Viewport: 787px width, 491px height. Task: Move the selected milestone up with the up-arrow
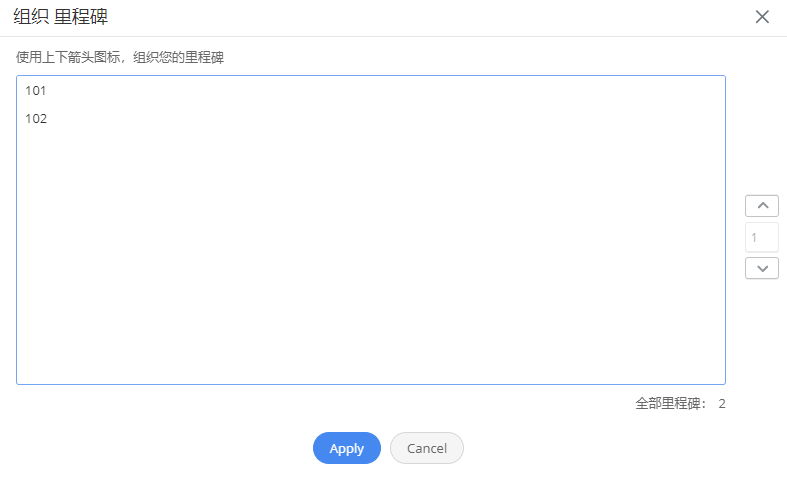(761, 206)
